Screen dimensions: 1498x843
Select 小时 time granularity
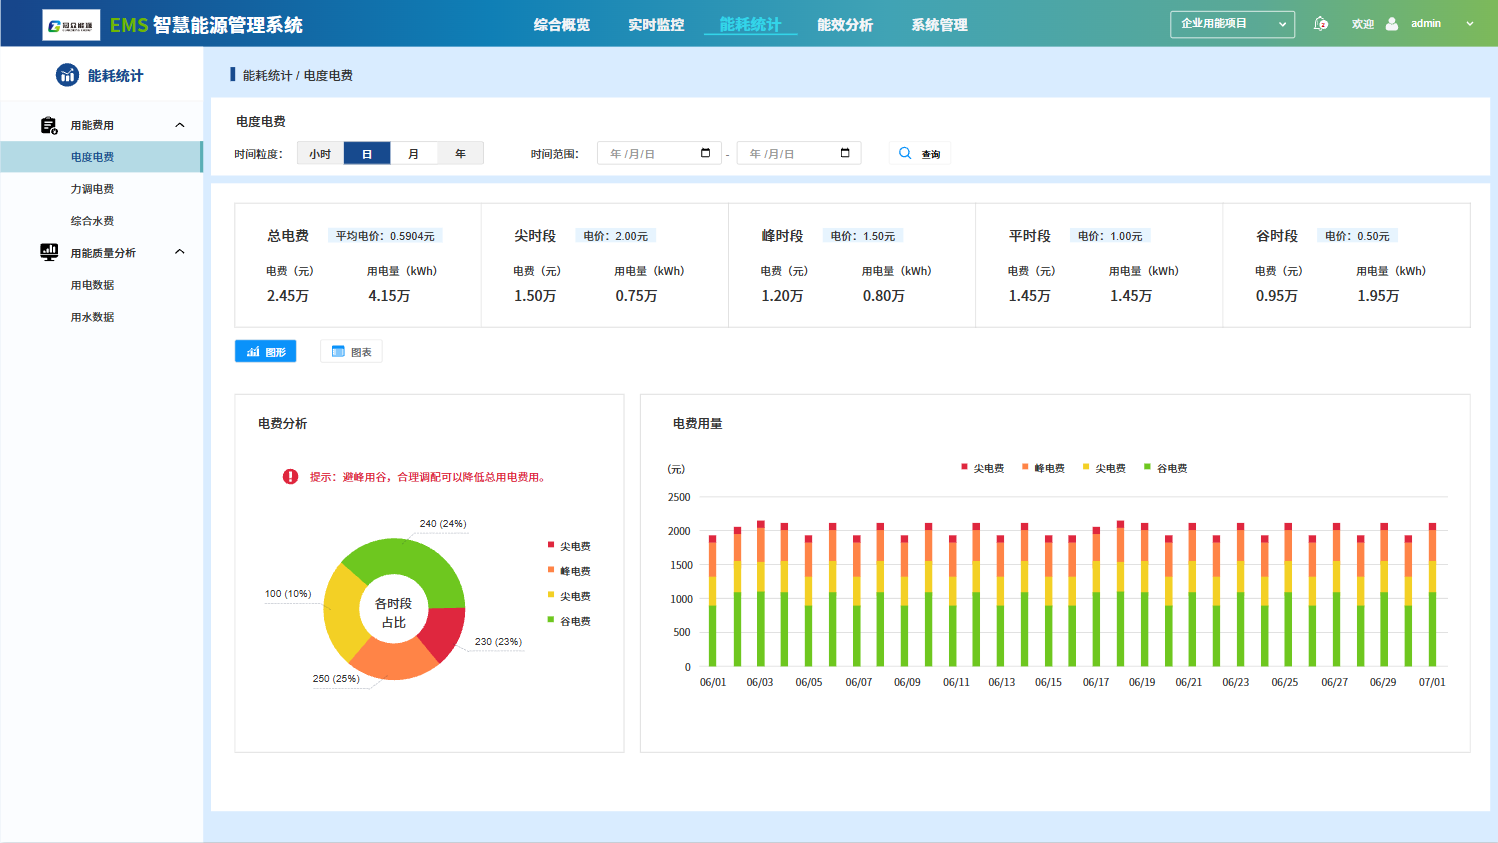pos(320,154)
